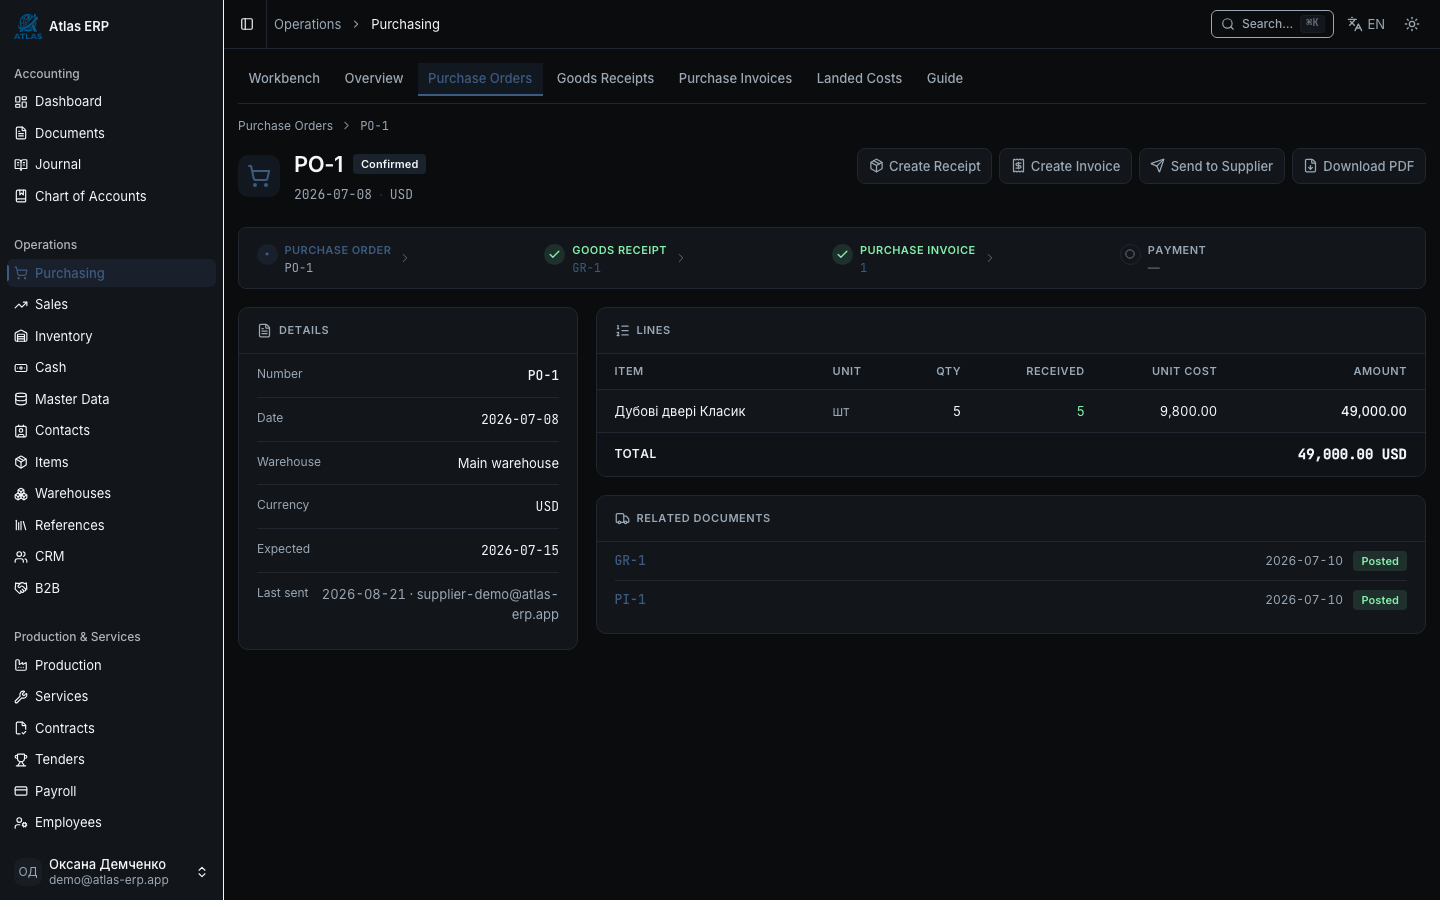Open CRM in sidebar
The image size is (1440, 900).
111,556
